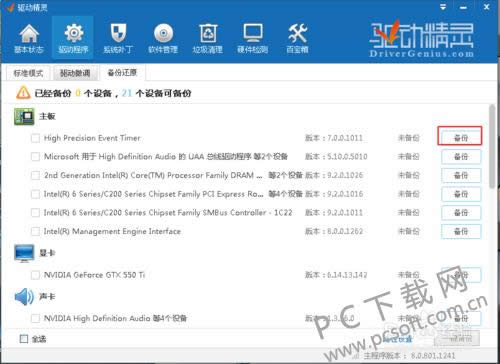The width and height of the screenshot is (500, 364).
Task: Select the 备份还原 tab
Action: tap(122, 72)
